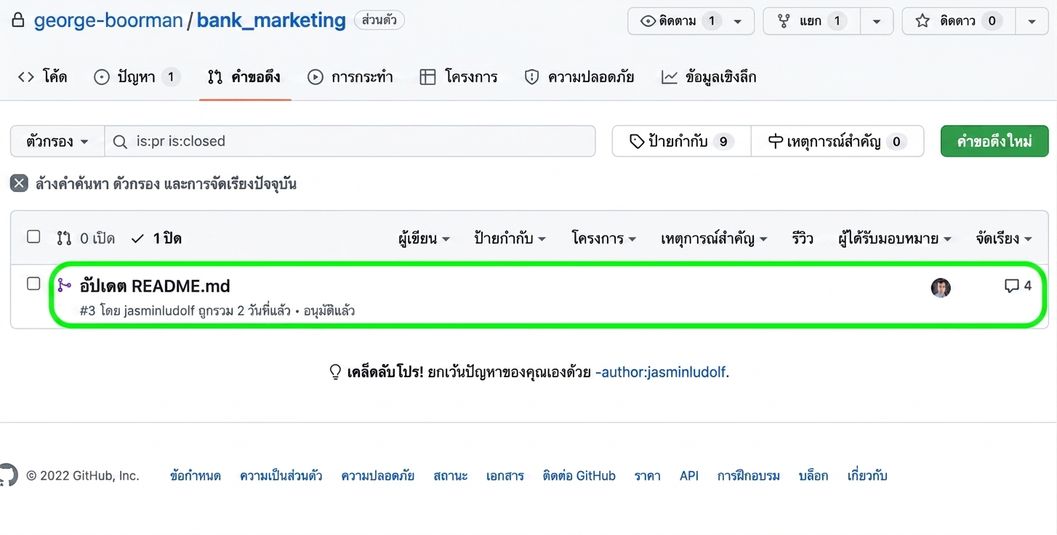Image resolution: width=1057 pixels, height=535 pixels.
Task: Expand the ติดตาม watch dropdown arrow
Action: point(738,21)
